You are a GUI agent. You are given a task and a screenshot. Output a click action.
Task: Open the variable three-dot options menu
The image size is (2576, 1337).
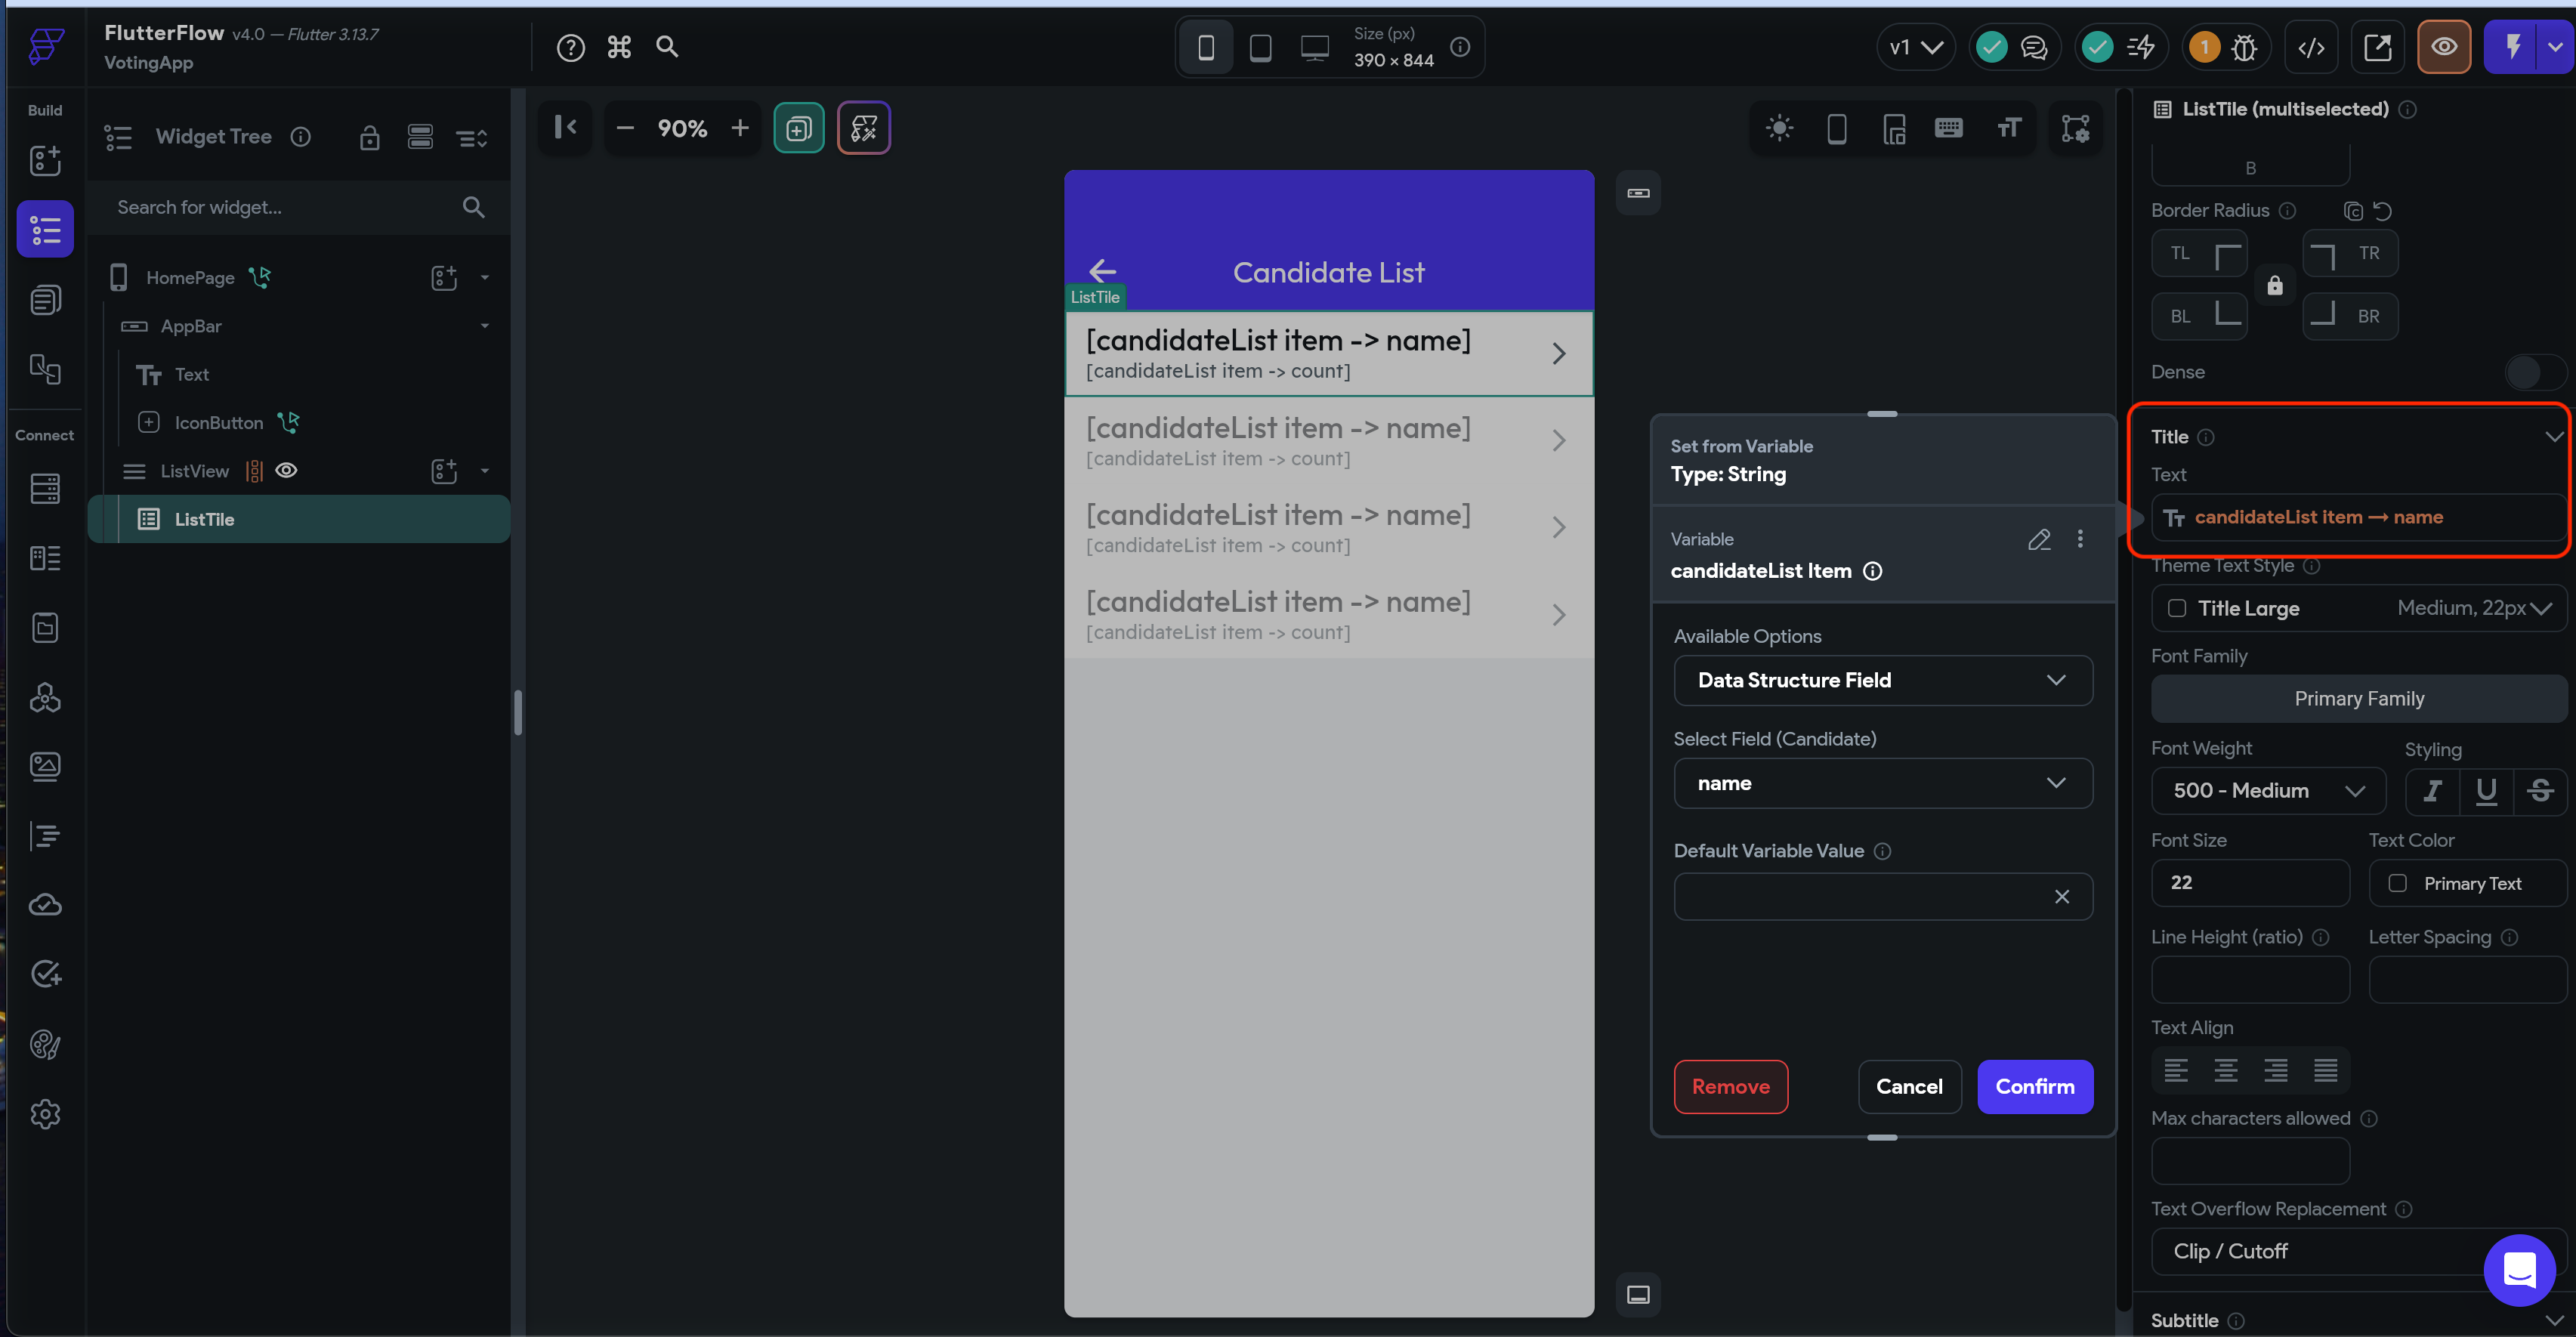pos(2080,539)
